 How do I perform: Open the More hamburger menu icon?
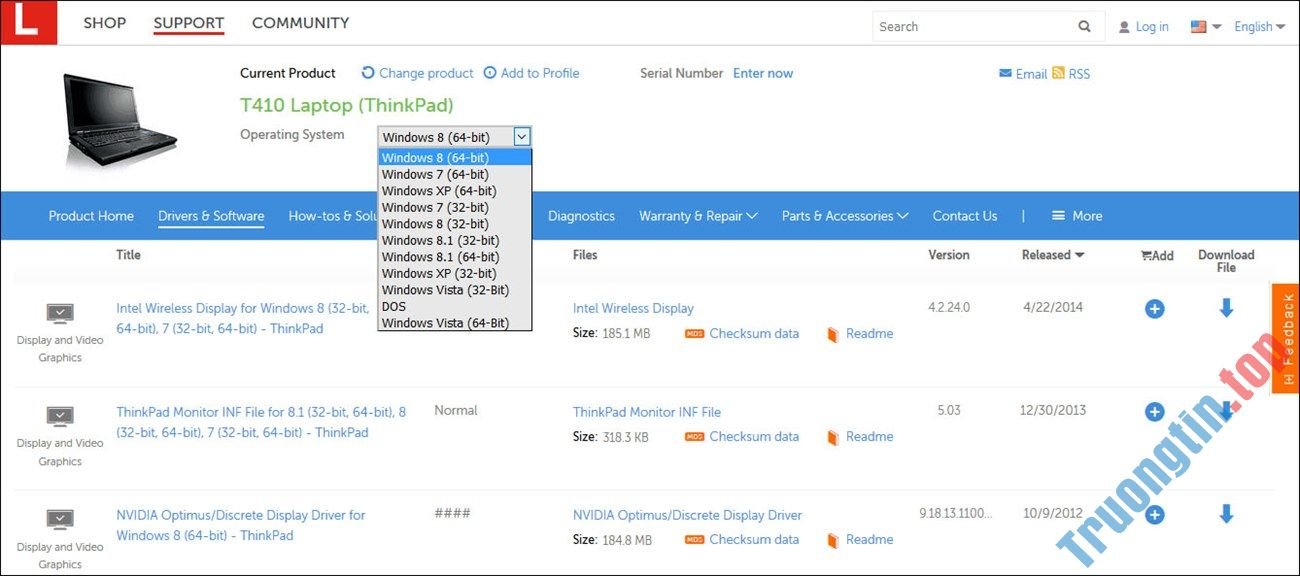click(x=1056, y=215)
